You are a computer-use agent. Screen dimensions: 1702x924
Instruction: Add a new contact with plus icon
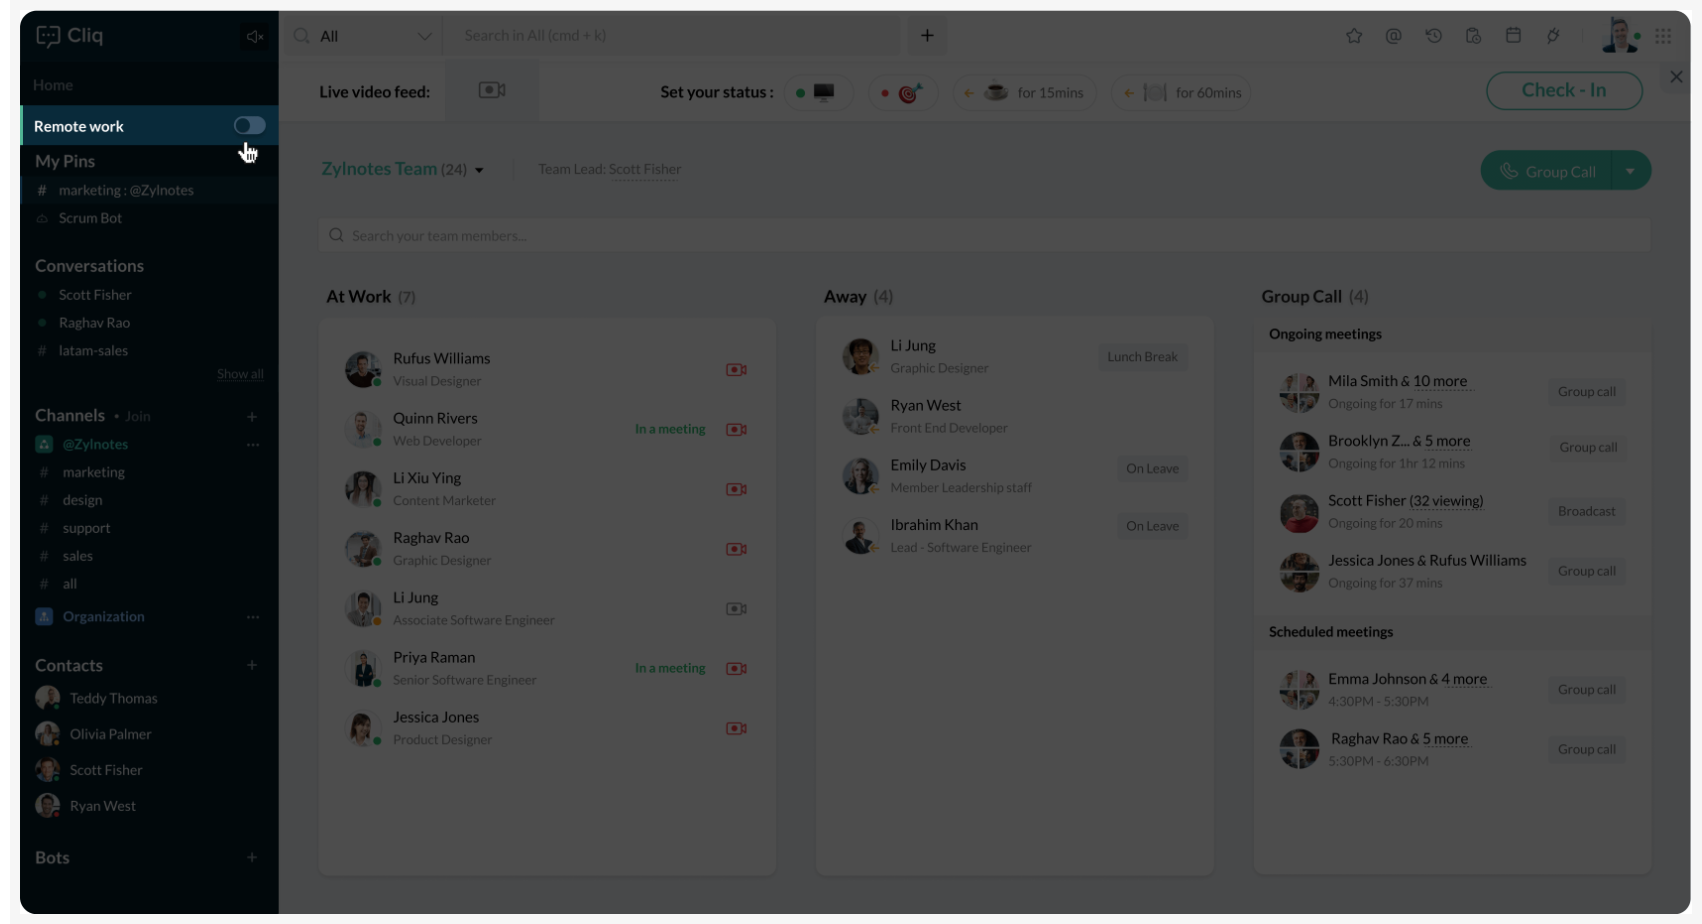point(252,665)
